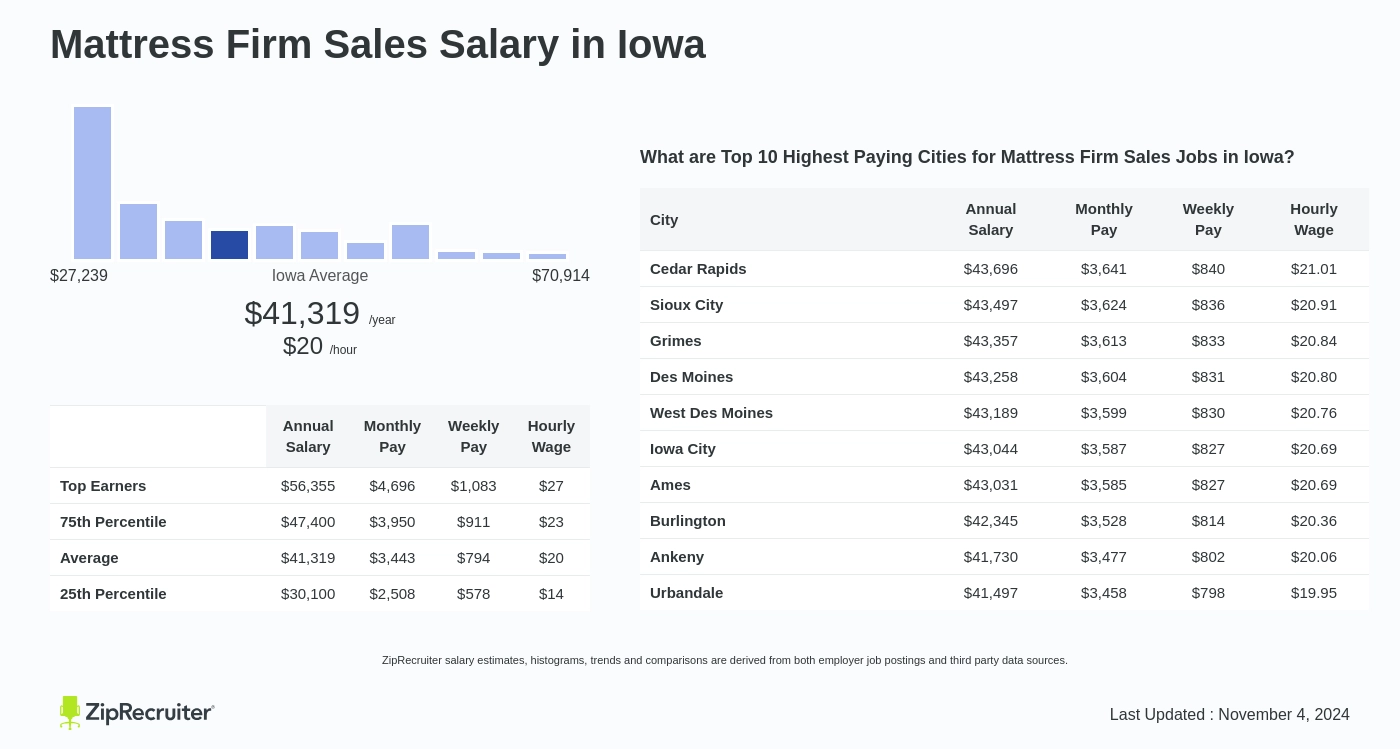Click the Top Earners row label
The image size is (1400, 749).
pos(103,486)
